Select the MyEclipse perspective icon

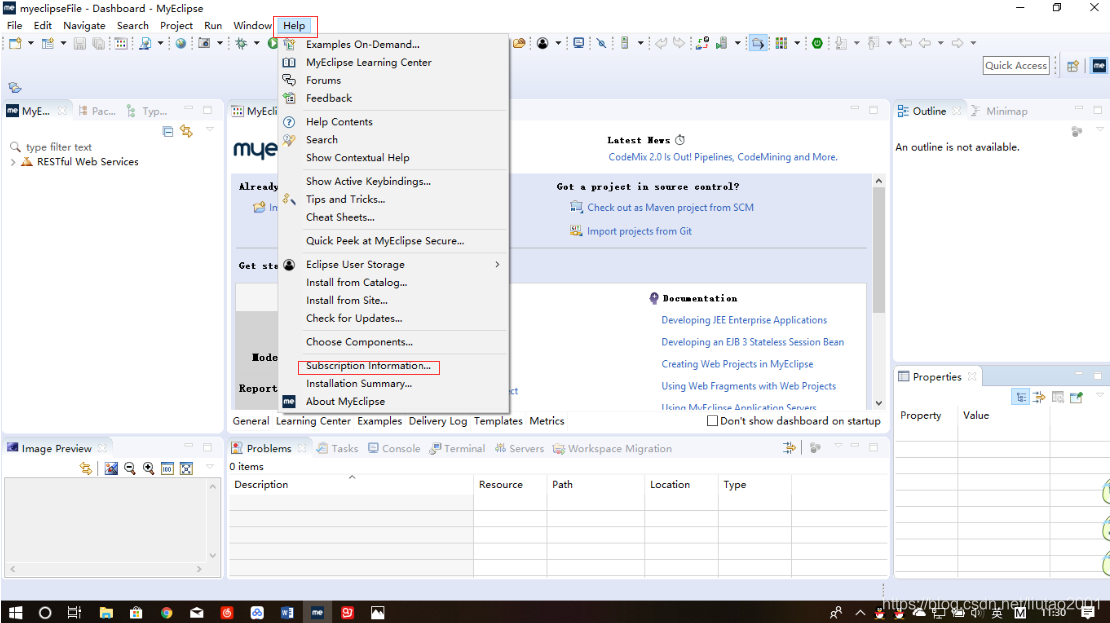tap(1099, 66)
